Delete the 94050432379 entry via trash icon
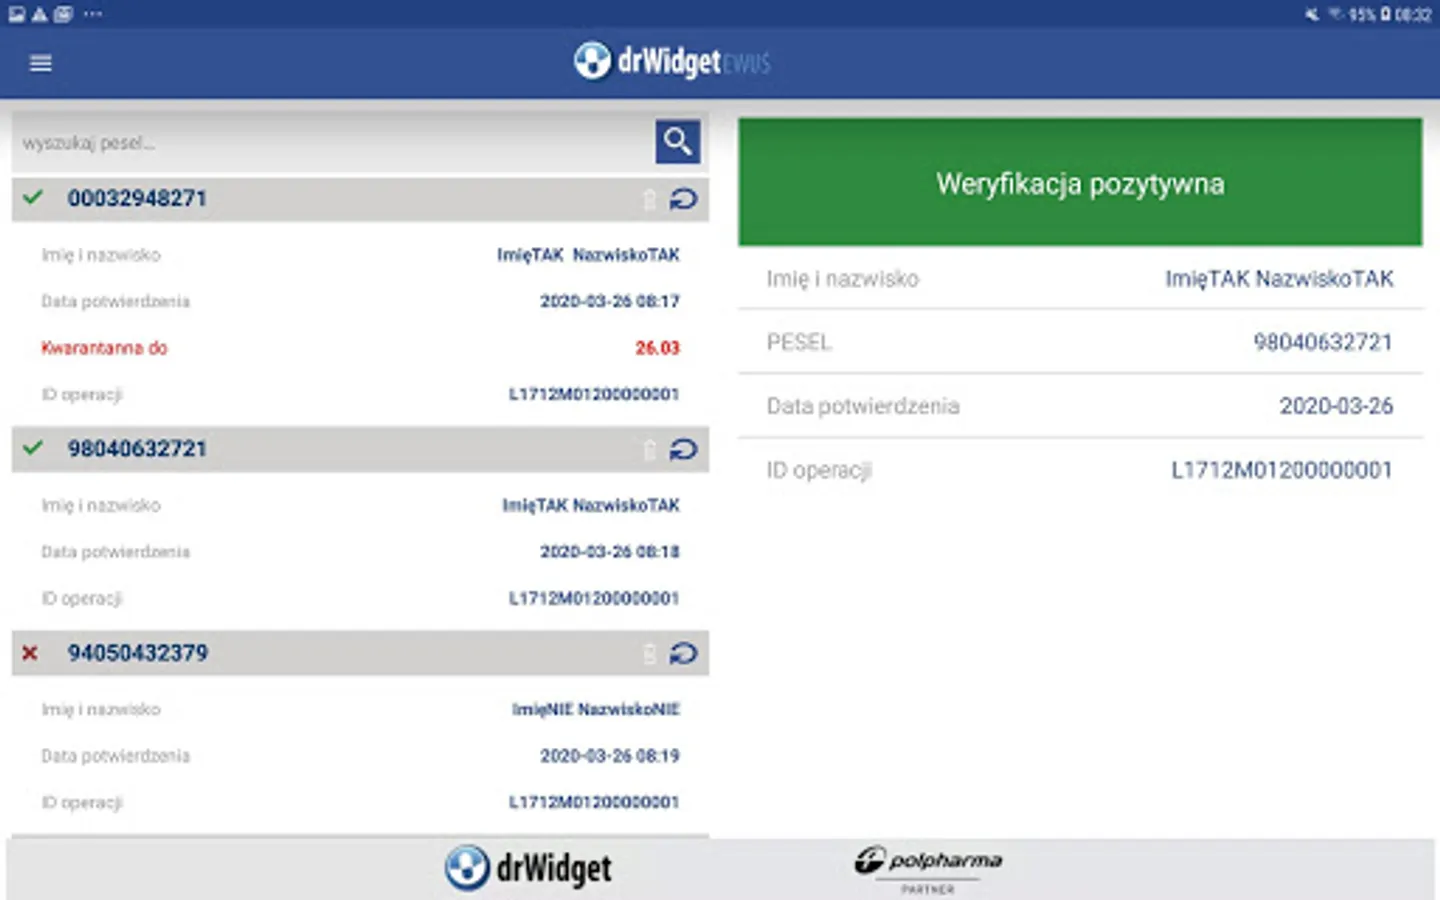This screenshot has height=900, width=1440. 649,653
